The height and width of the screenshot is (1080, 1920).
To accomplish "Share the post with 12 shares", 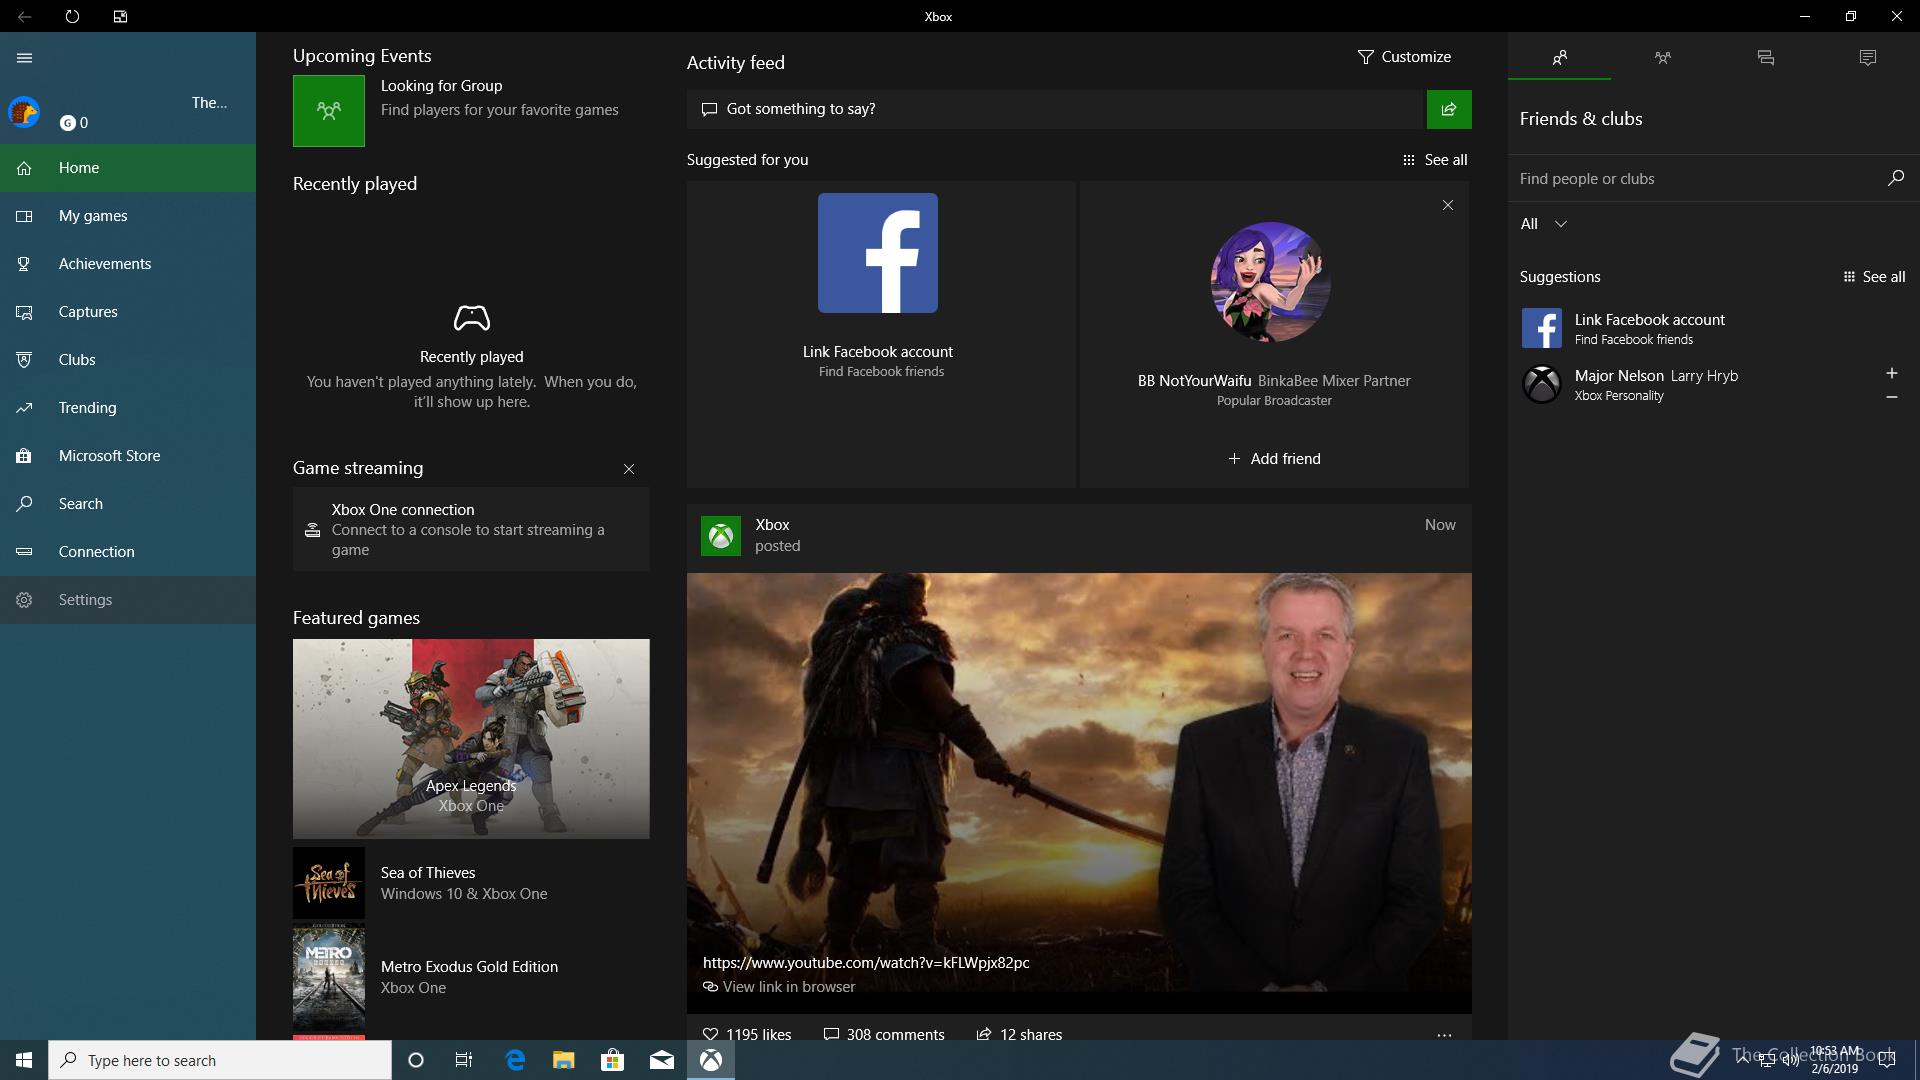I will click(x=1019, y=1034).
